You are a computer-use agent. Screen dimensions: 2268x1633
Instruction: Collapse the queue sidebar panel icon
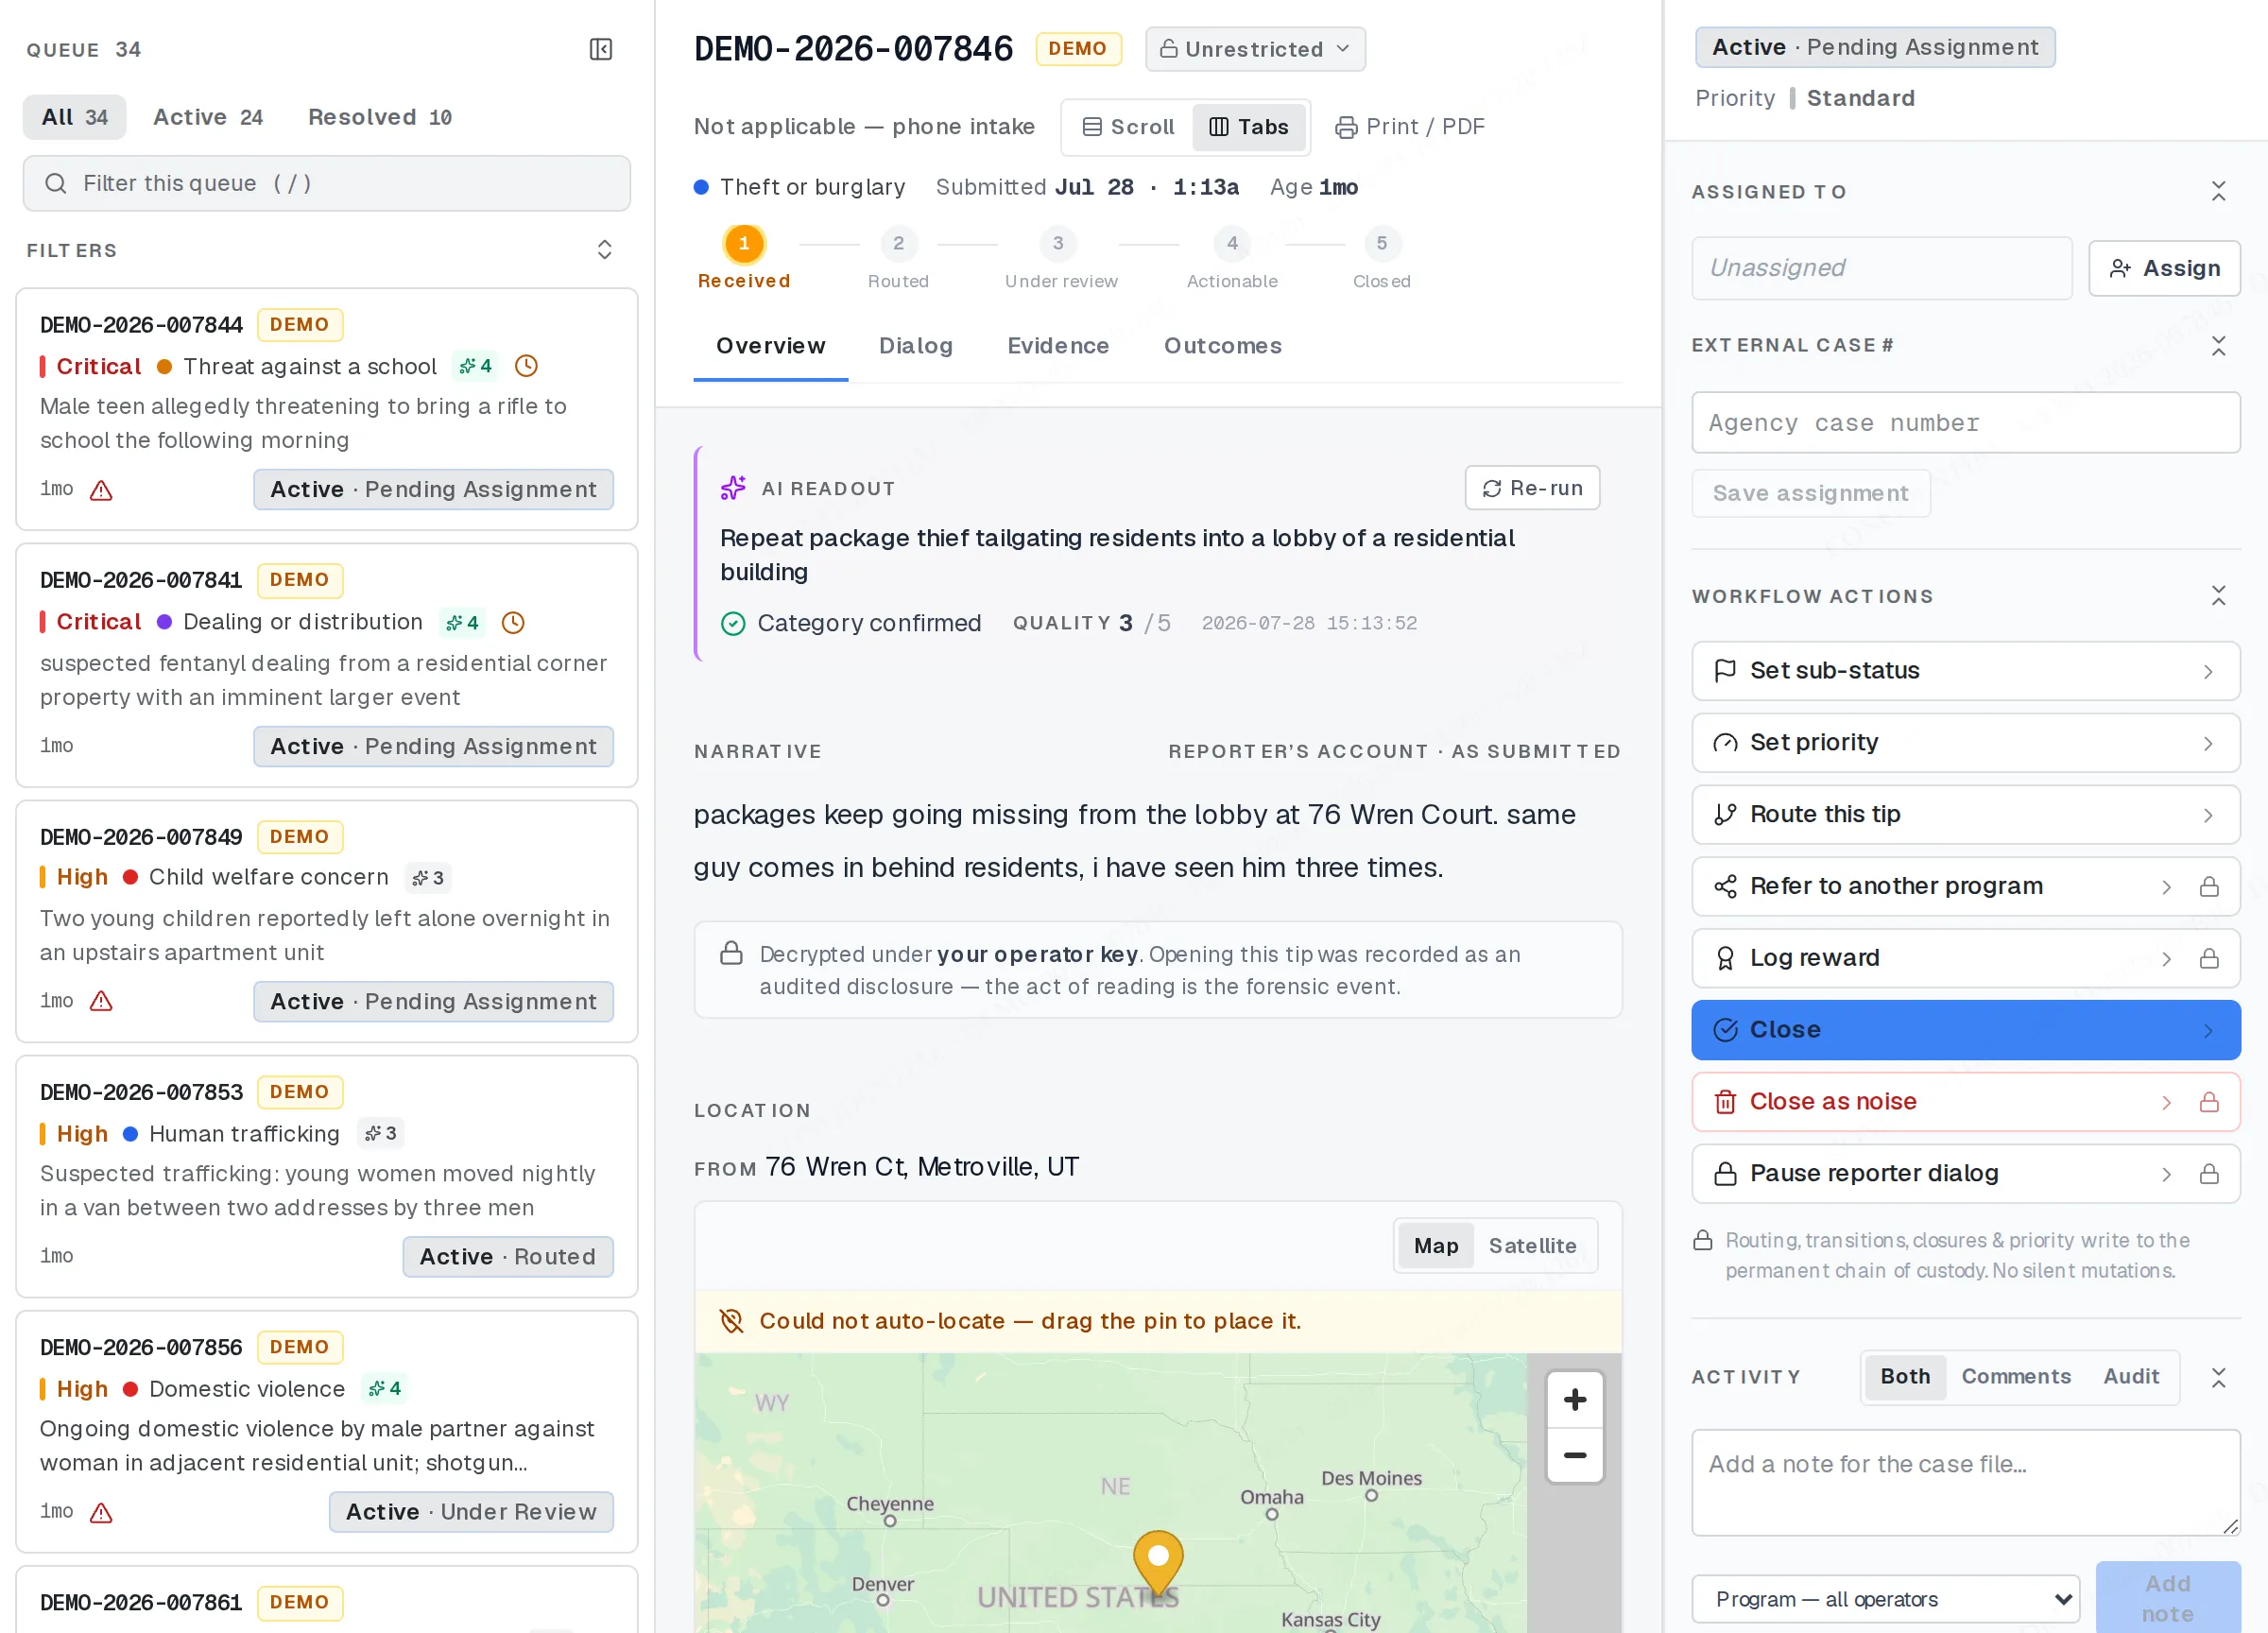click(x=601, y=49)
